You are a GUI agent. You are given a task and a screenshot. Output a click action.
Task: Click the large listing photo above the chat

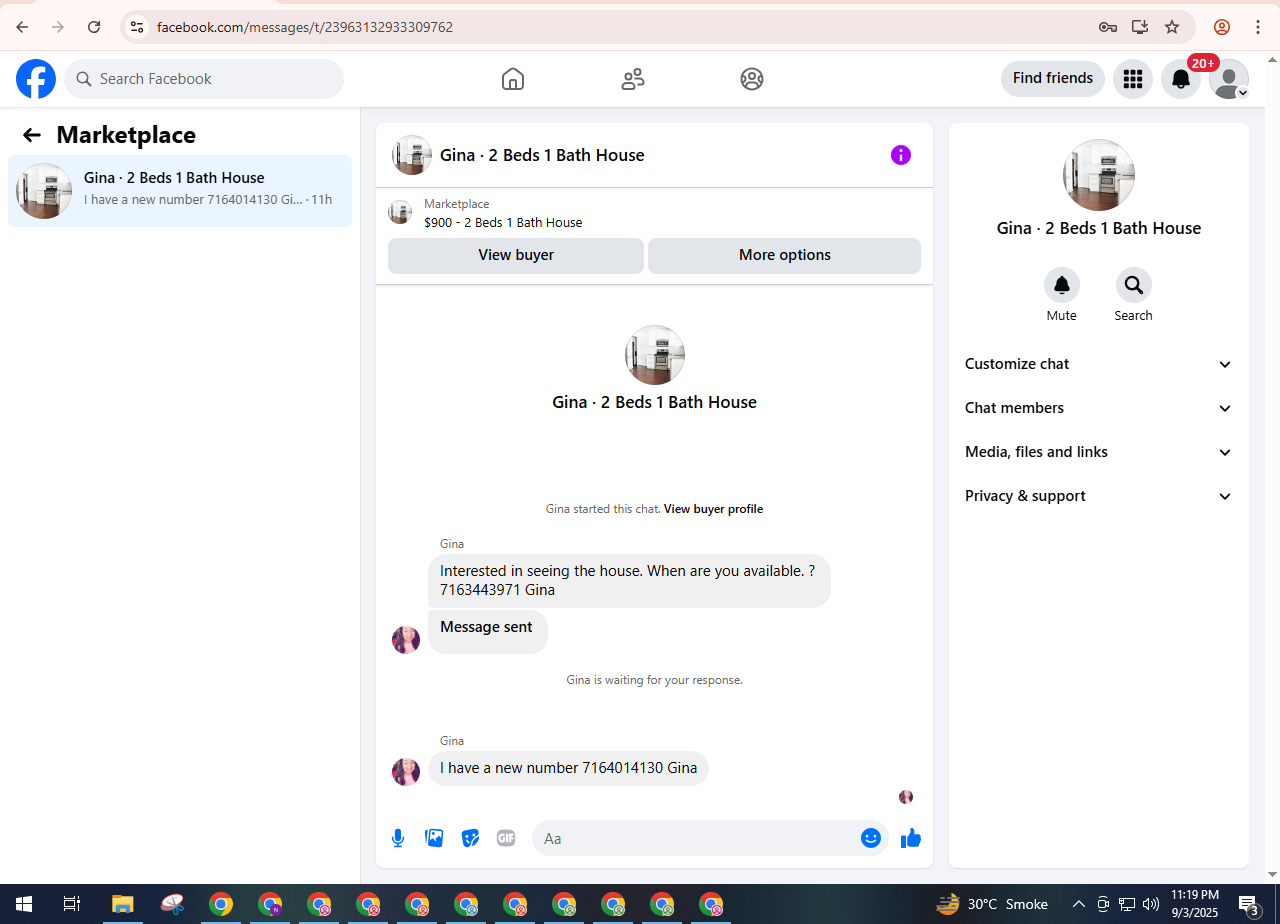655,355
